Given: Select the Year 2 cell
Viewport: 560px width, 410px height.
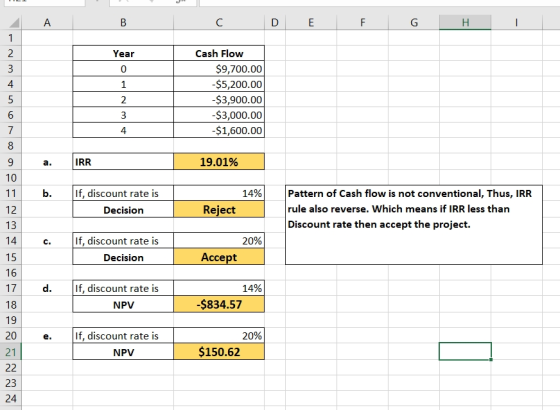Looking at the screenshot, I should click(123, 99).
